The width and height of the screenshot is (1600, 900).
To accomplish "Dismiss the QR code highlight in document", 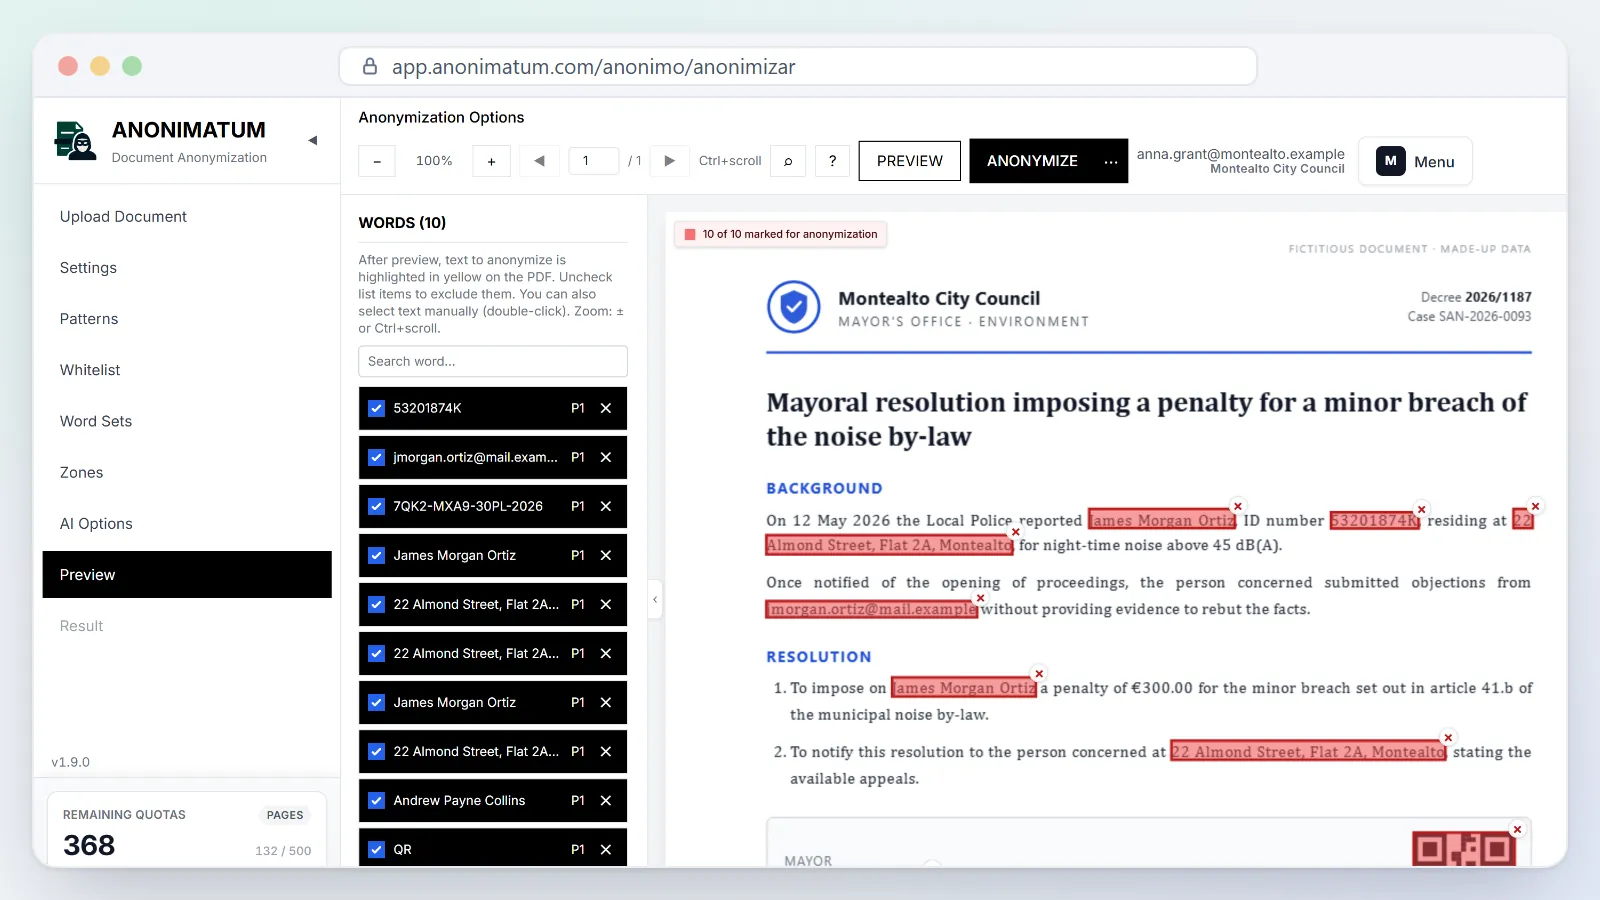I will [x=1517, y=829].
